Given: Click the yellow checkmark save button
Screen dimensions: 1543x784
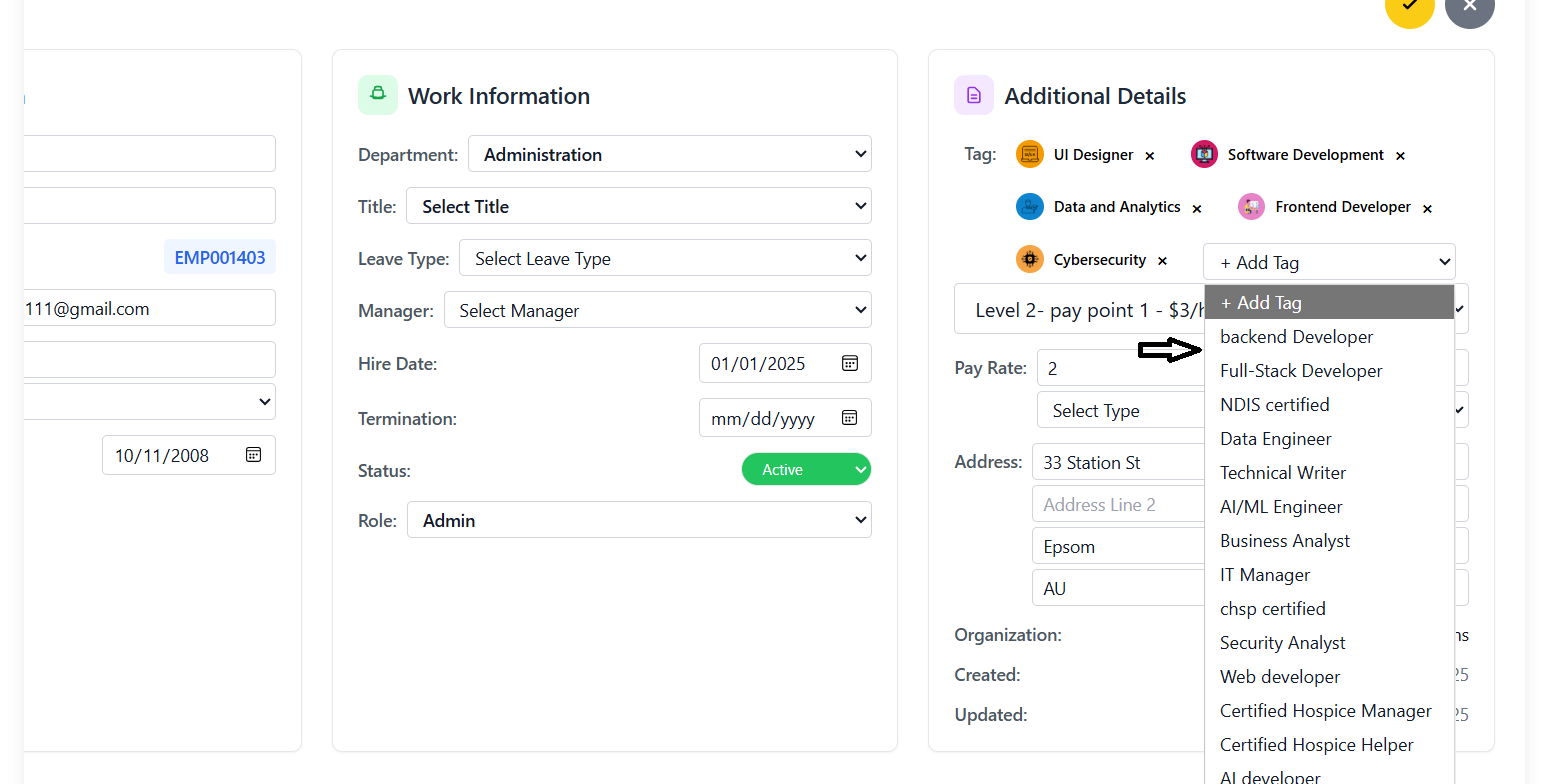Looking at the screenshot, I should click(1410, 8).
